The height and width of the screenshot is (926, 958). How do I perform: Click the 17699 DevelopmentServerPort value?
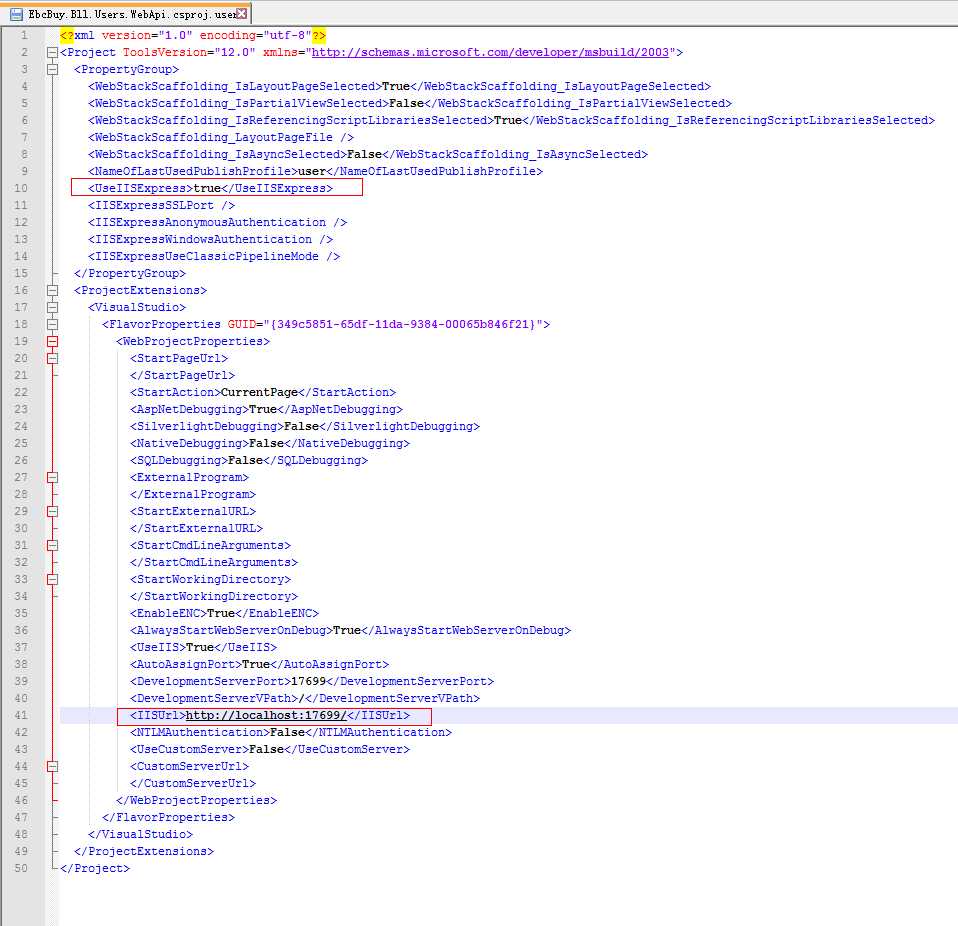[x=309, y=681]
